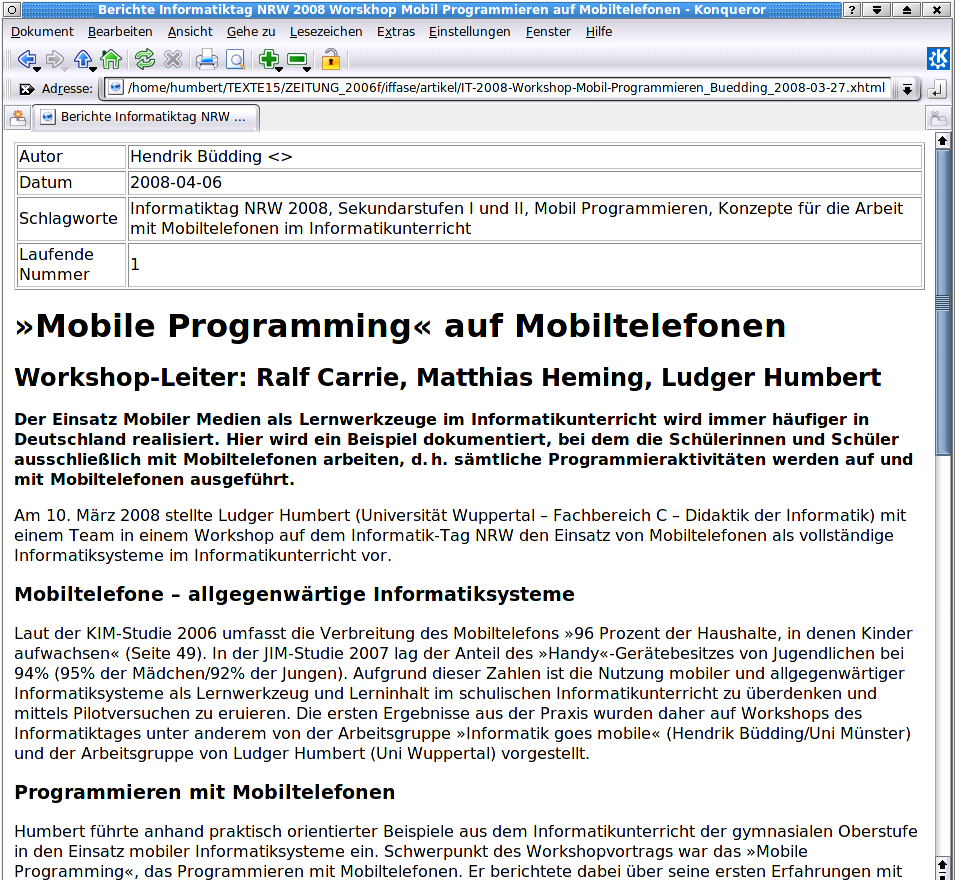955x880 pixels.
Task: Go back with the blue left arrow
Action: pyautogui.click(x=27, y=60)
